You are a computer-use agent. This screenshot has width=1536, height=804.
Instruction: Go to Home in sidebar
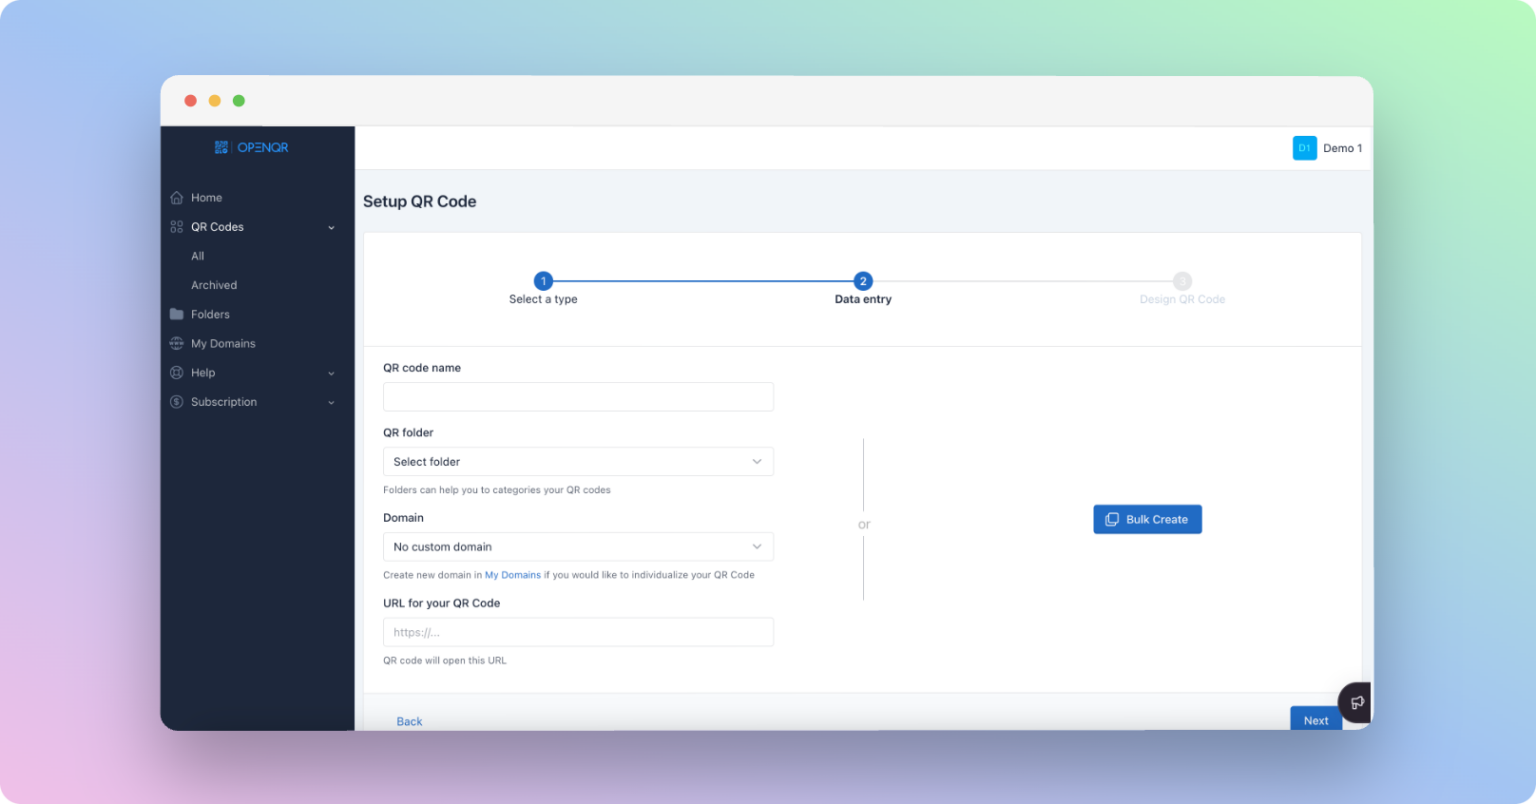[x=207, y=198]
